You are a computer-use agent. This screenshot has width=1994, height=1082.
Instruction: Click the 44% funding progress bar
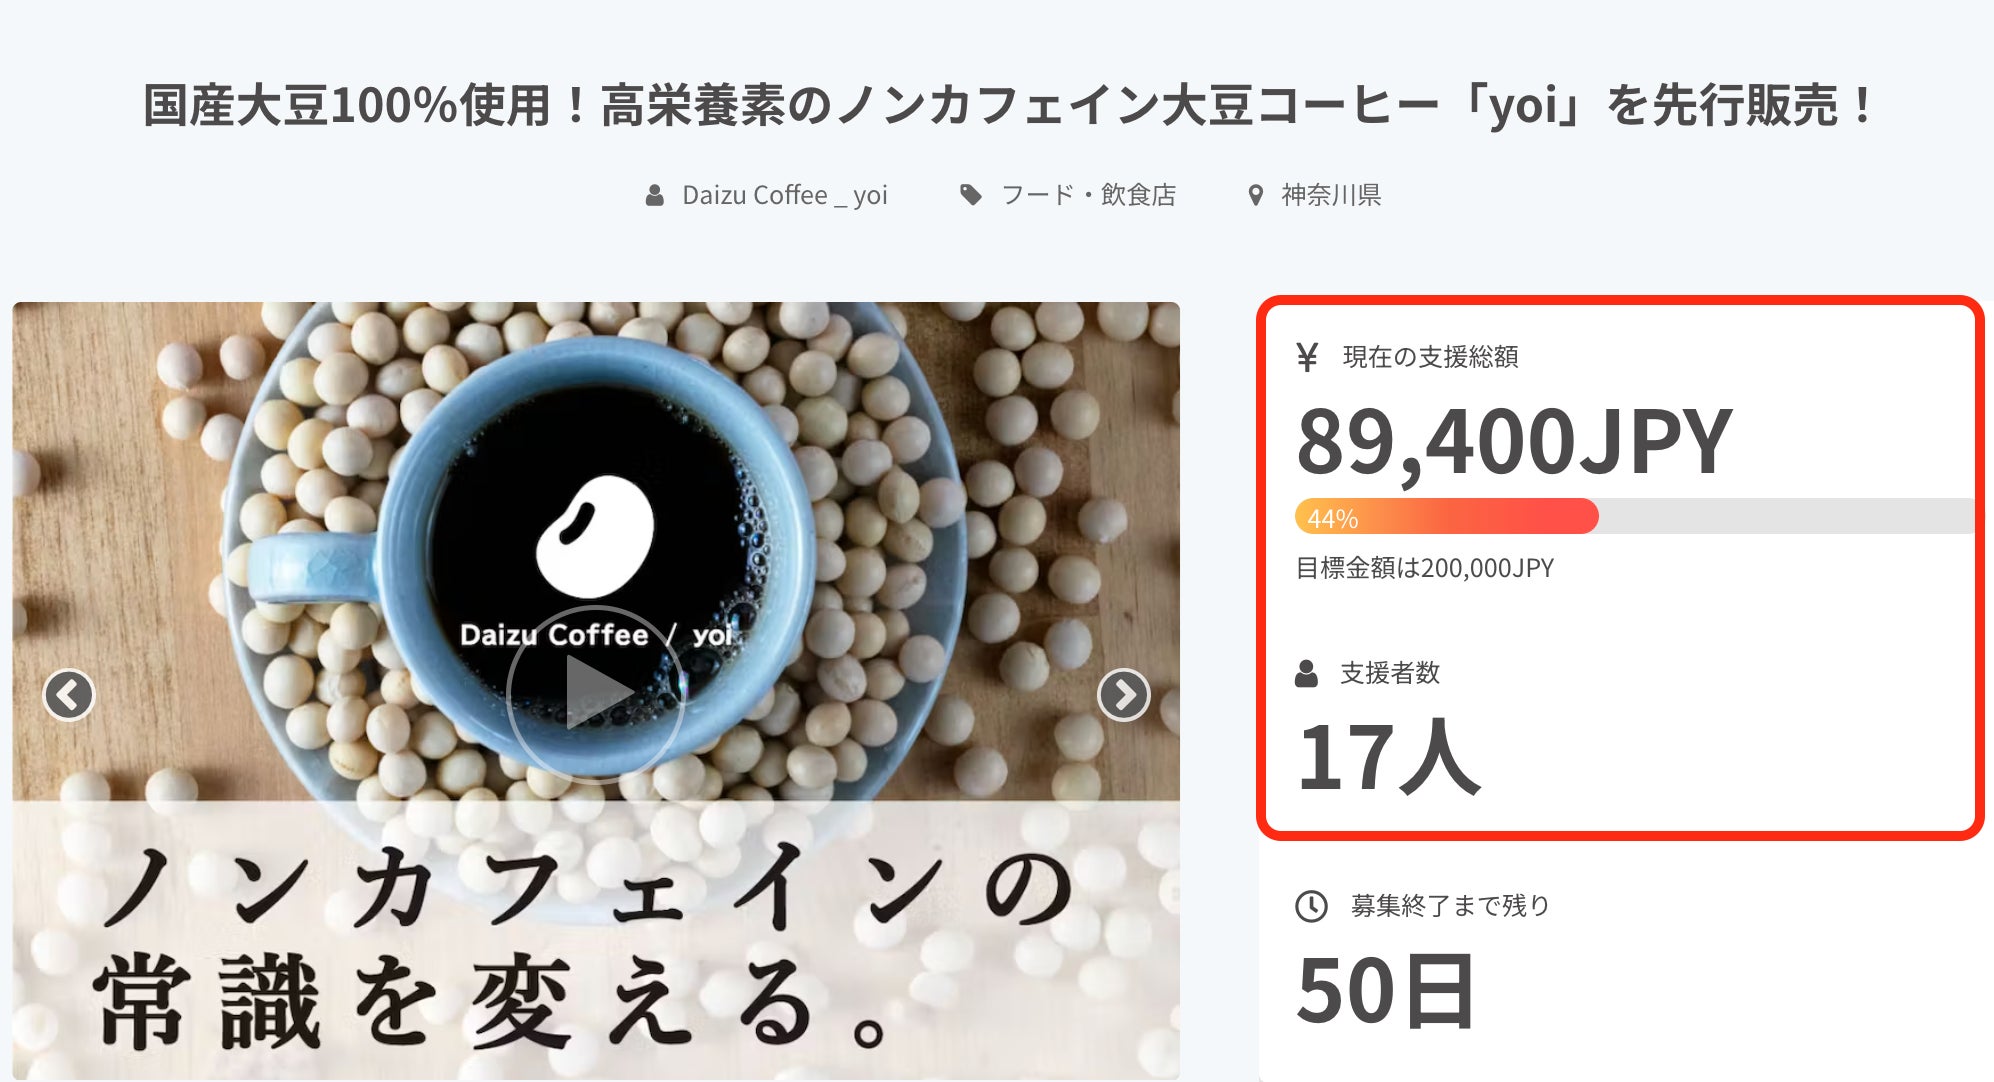tap(1634, 517)
